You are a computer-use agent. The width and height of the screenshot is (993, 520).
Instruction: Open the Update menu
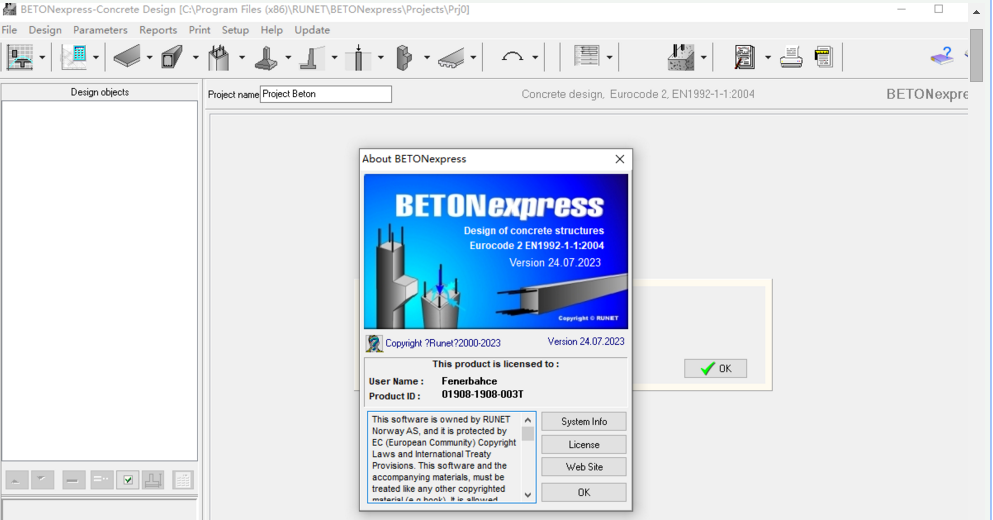click(x=312, y=30)
